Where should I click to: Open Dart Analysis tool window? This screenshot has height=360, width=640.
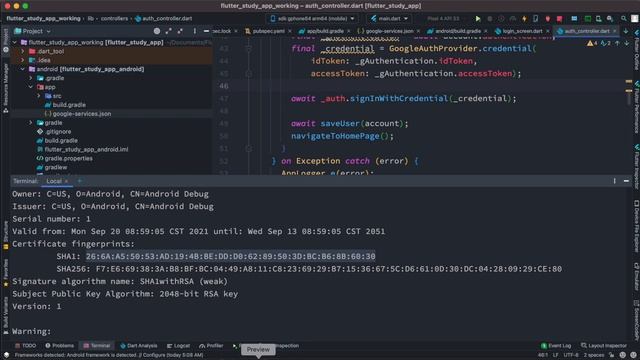(139, 346)
